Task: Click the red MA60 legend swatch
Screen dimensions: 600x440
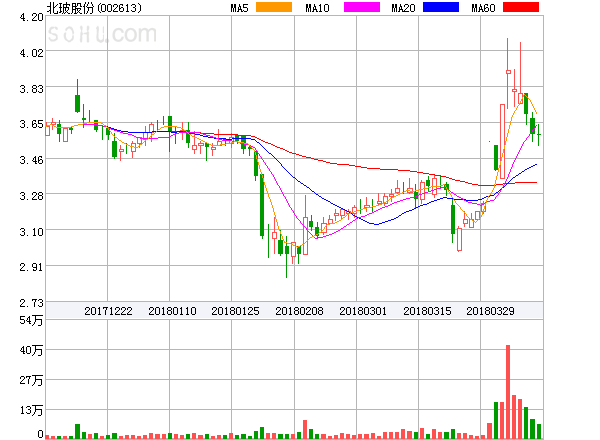Action: tap(521, 7)
